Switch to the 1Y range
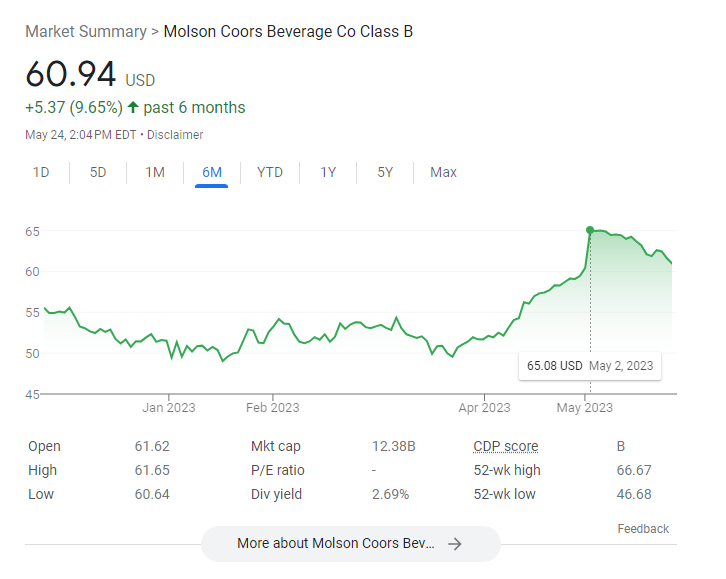 point(328,172)
